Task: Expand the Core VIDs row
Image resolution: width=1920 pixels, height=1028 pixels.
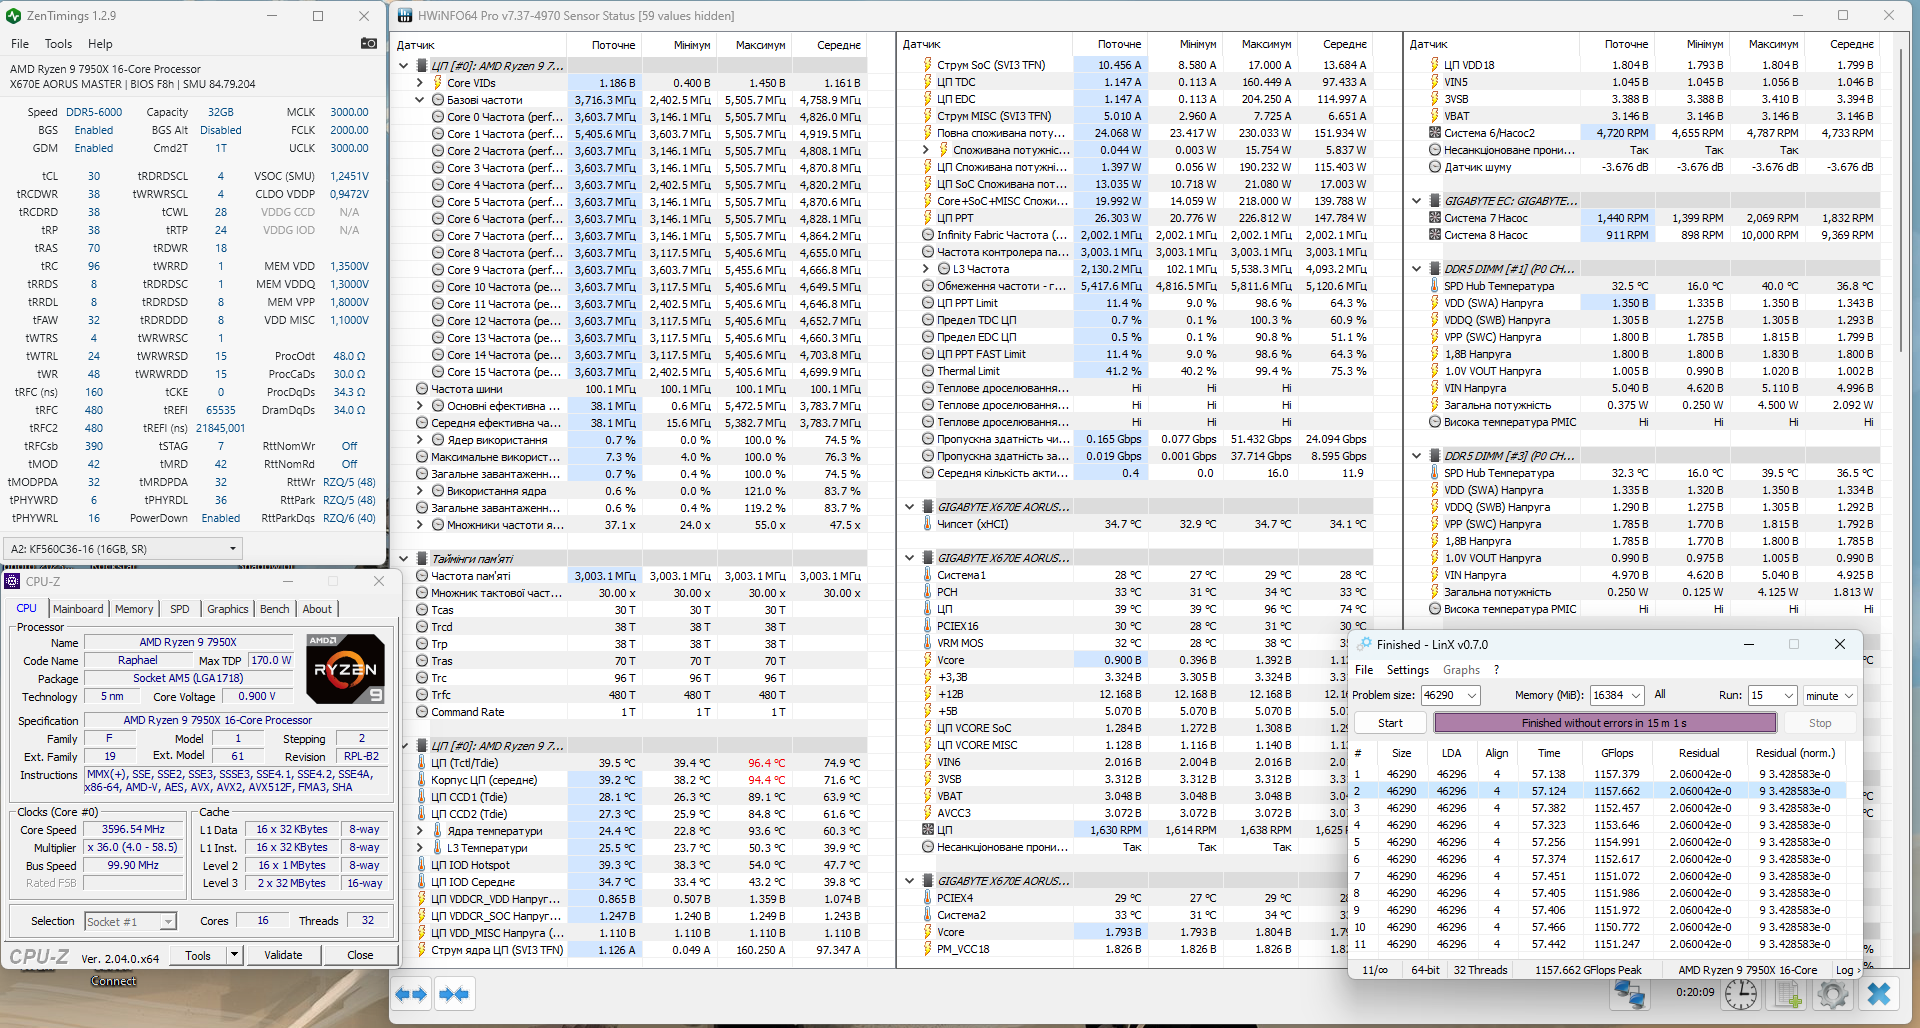Action: pyautogui.click(x=419, y=83)
